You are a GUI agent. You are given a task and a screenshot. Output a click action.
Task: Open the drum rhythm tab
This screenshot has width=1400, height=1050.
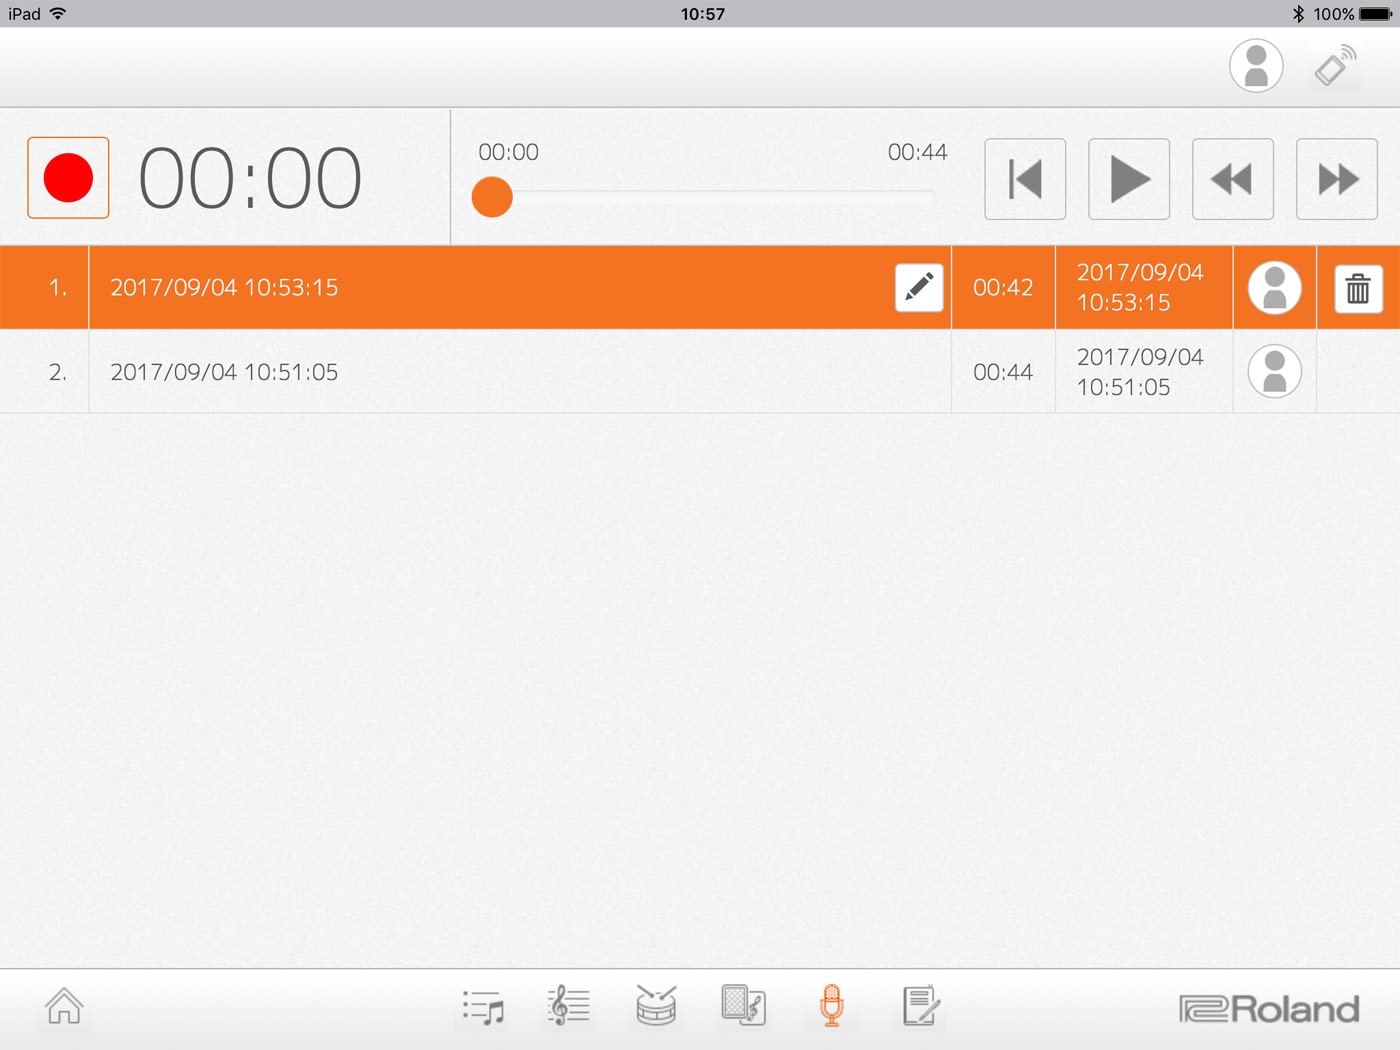point(656,1007)
